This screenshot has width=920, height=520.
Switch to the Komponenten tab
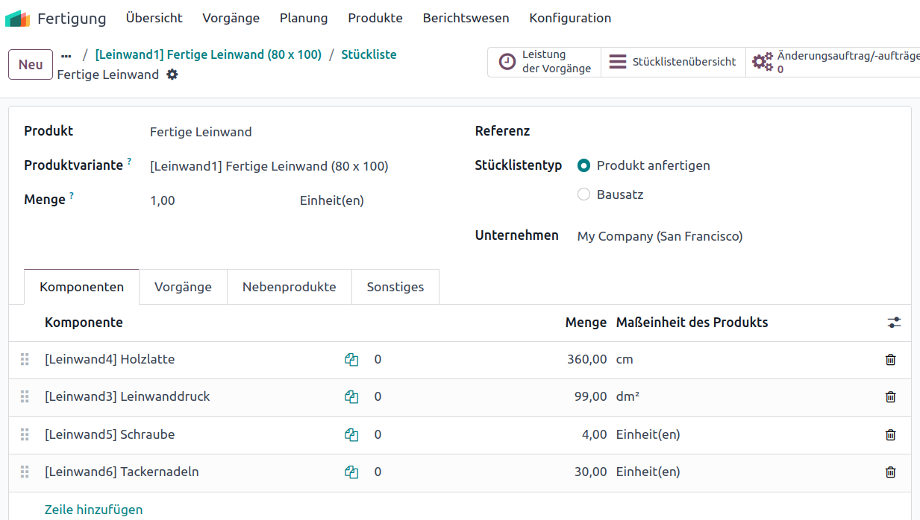pyautogui.click(x=82, y=287)
